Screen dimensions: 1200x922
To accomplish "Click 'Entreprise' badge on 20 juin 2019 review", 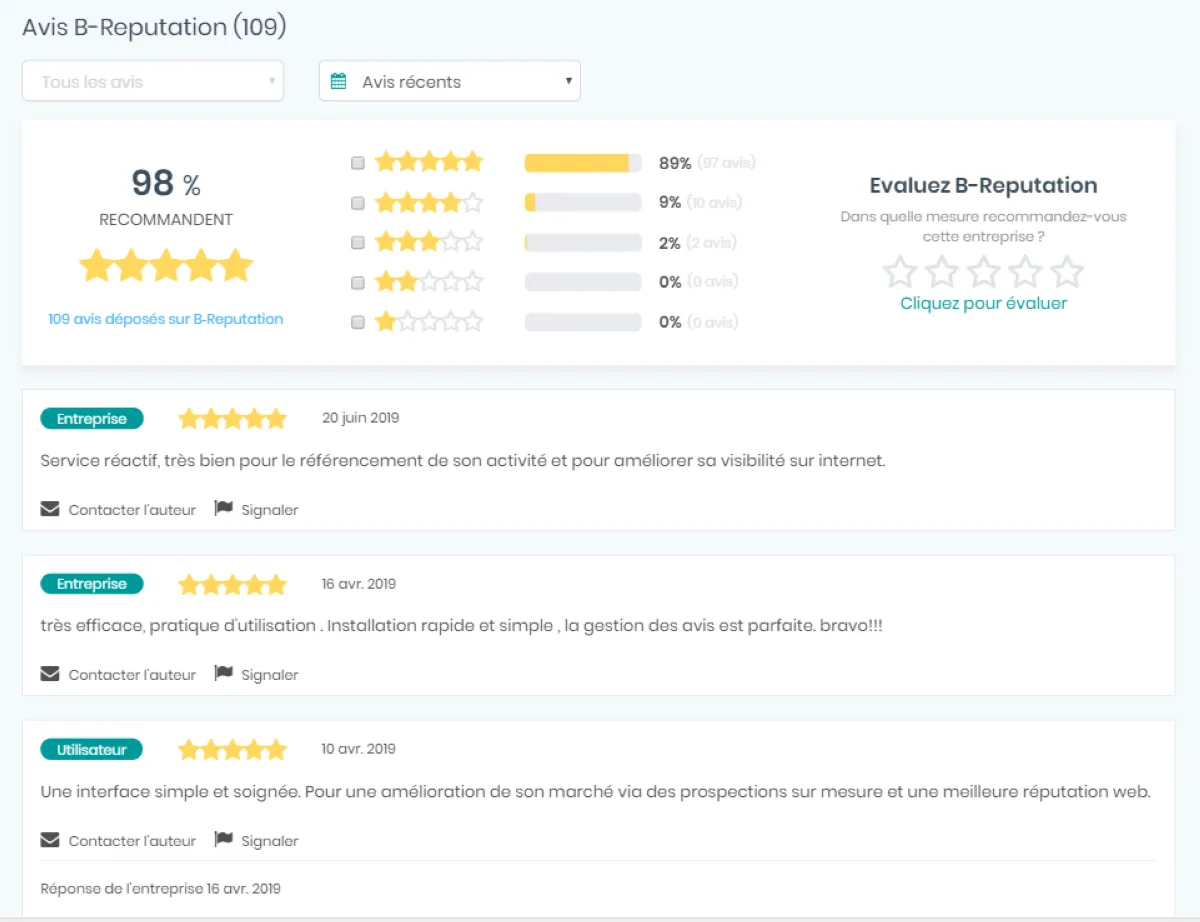I will (x=92, y=419).
